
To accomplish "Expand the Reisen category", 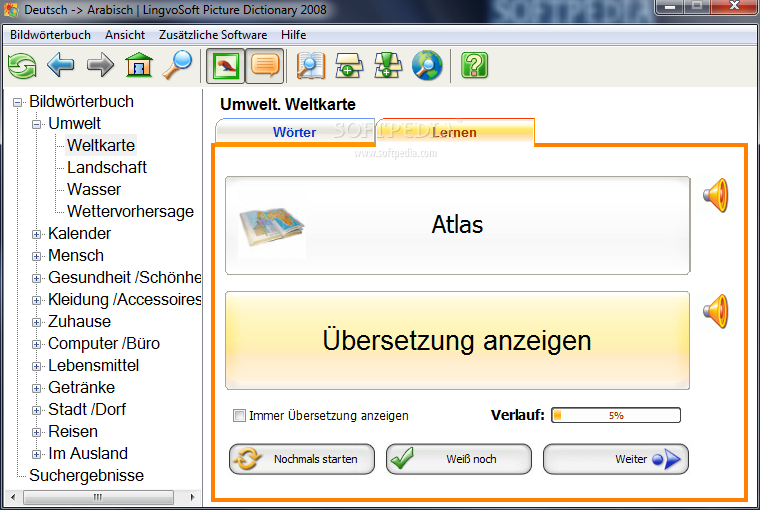I will coord(36,432).
